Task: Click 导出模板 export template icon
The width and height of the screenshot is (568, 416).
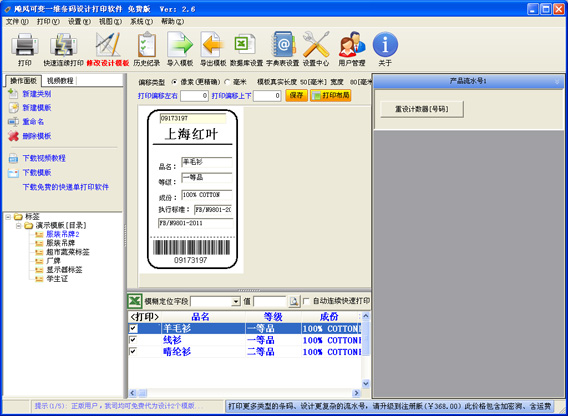Action: point(213,45)
